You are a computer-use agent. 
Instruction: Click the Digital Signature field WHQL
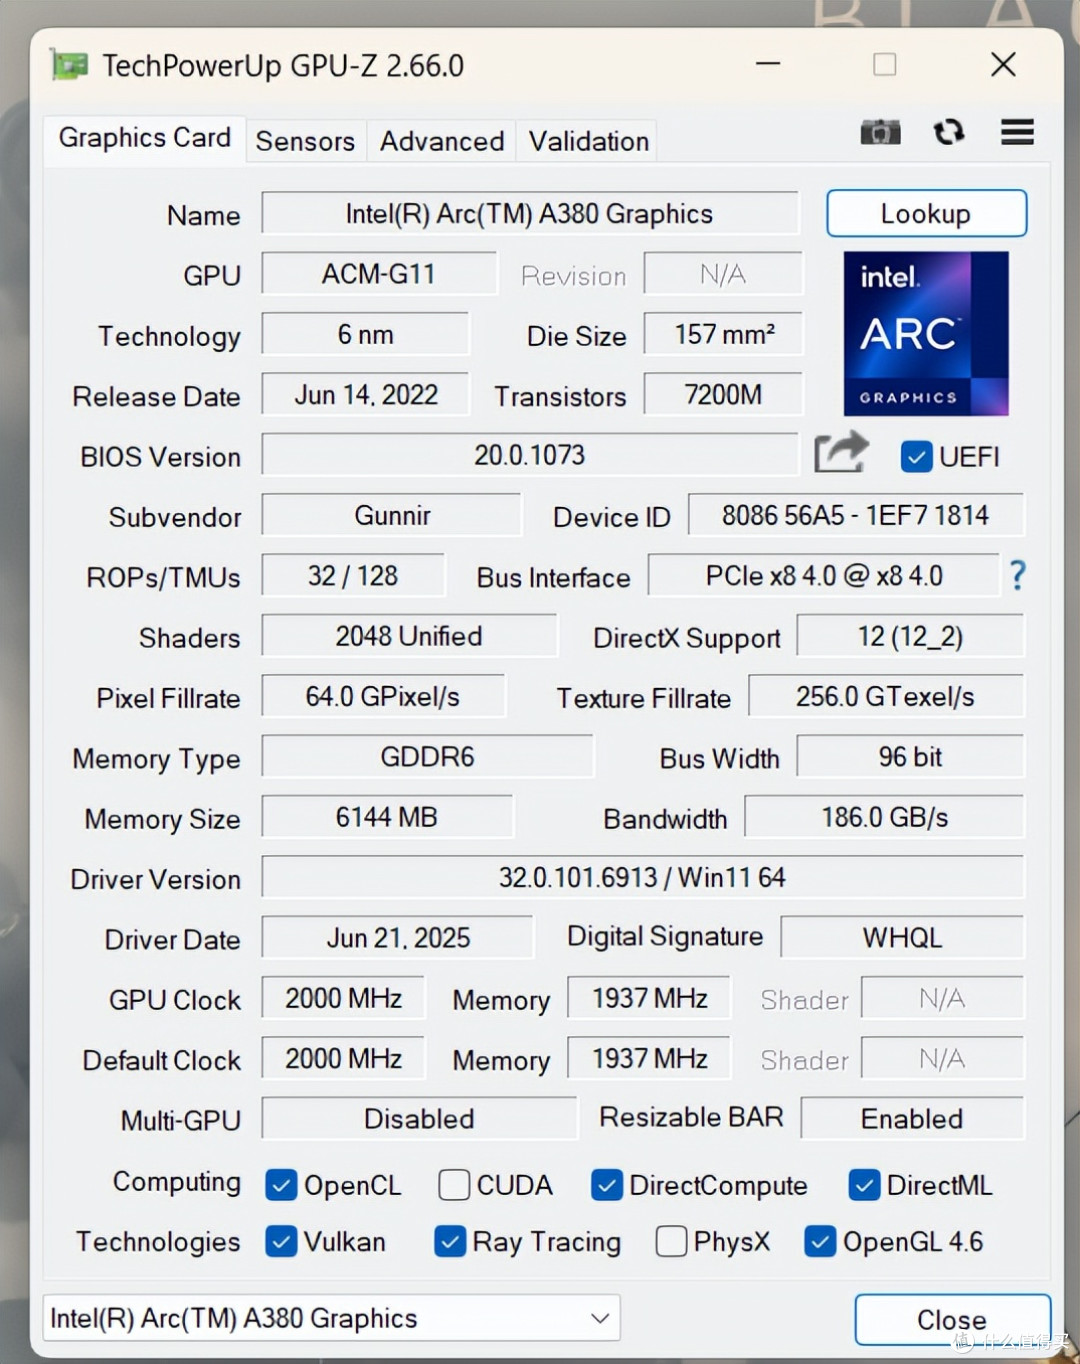pos(902,937)
